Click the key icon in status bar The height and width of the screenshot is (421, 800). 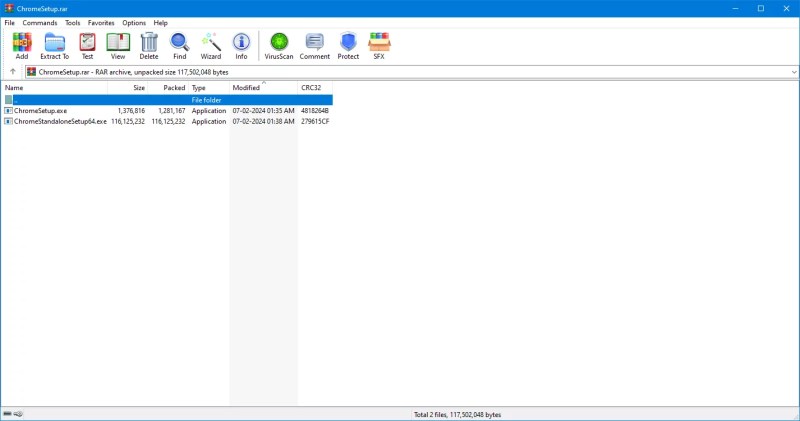coord(18,414)
